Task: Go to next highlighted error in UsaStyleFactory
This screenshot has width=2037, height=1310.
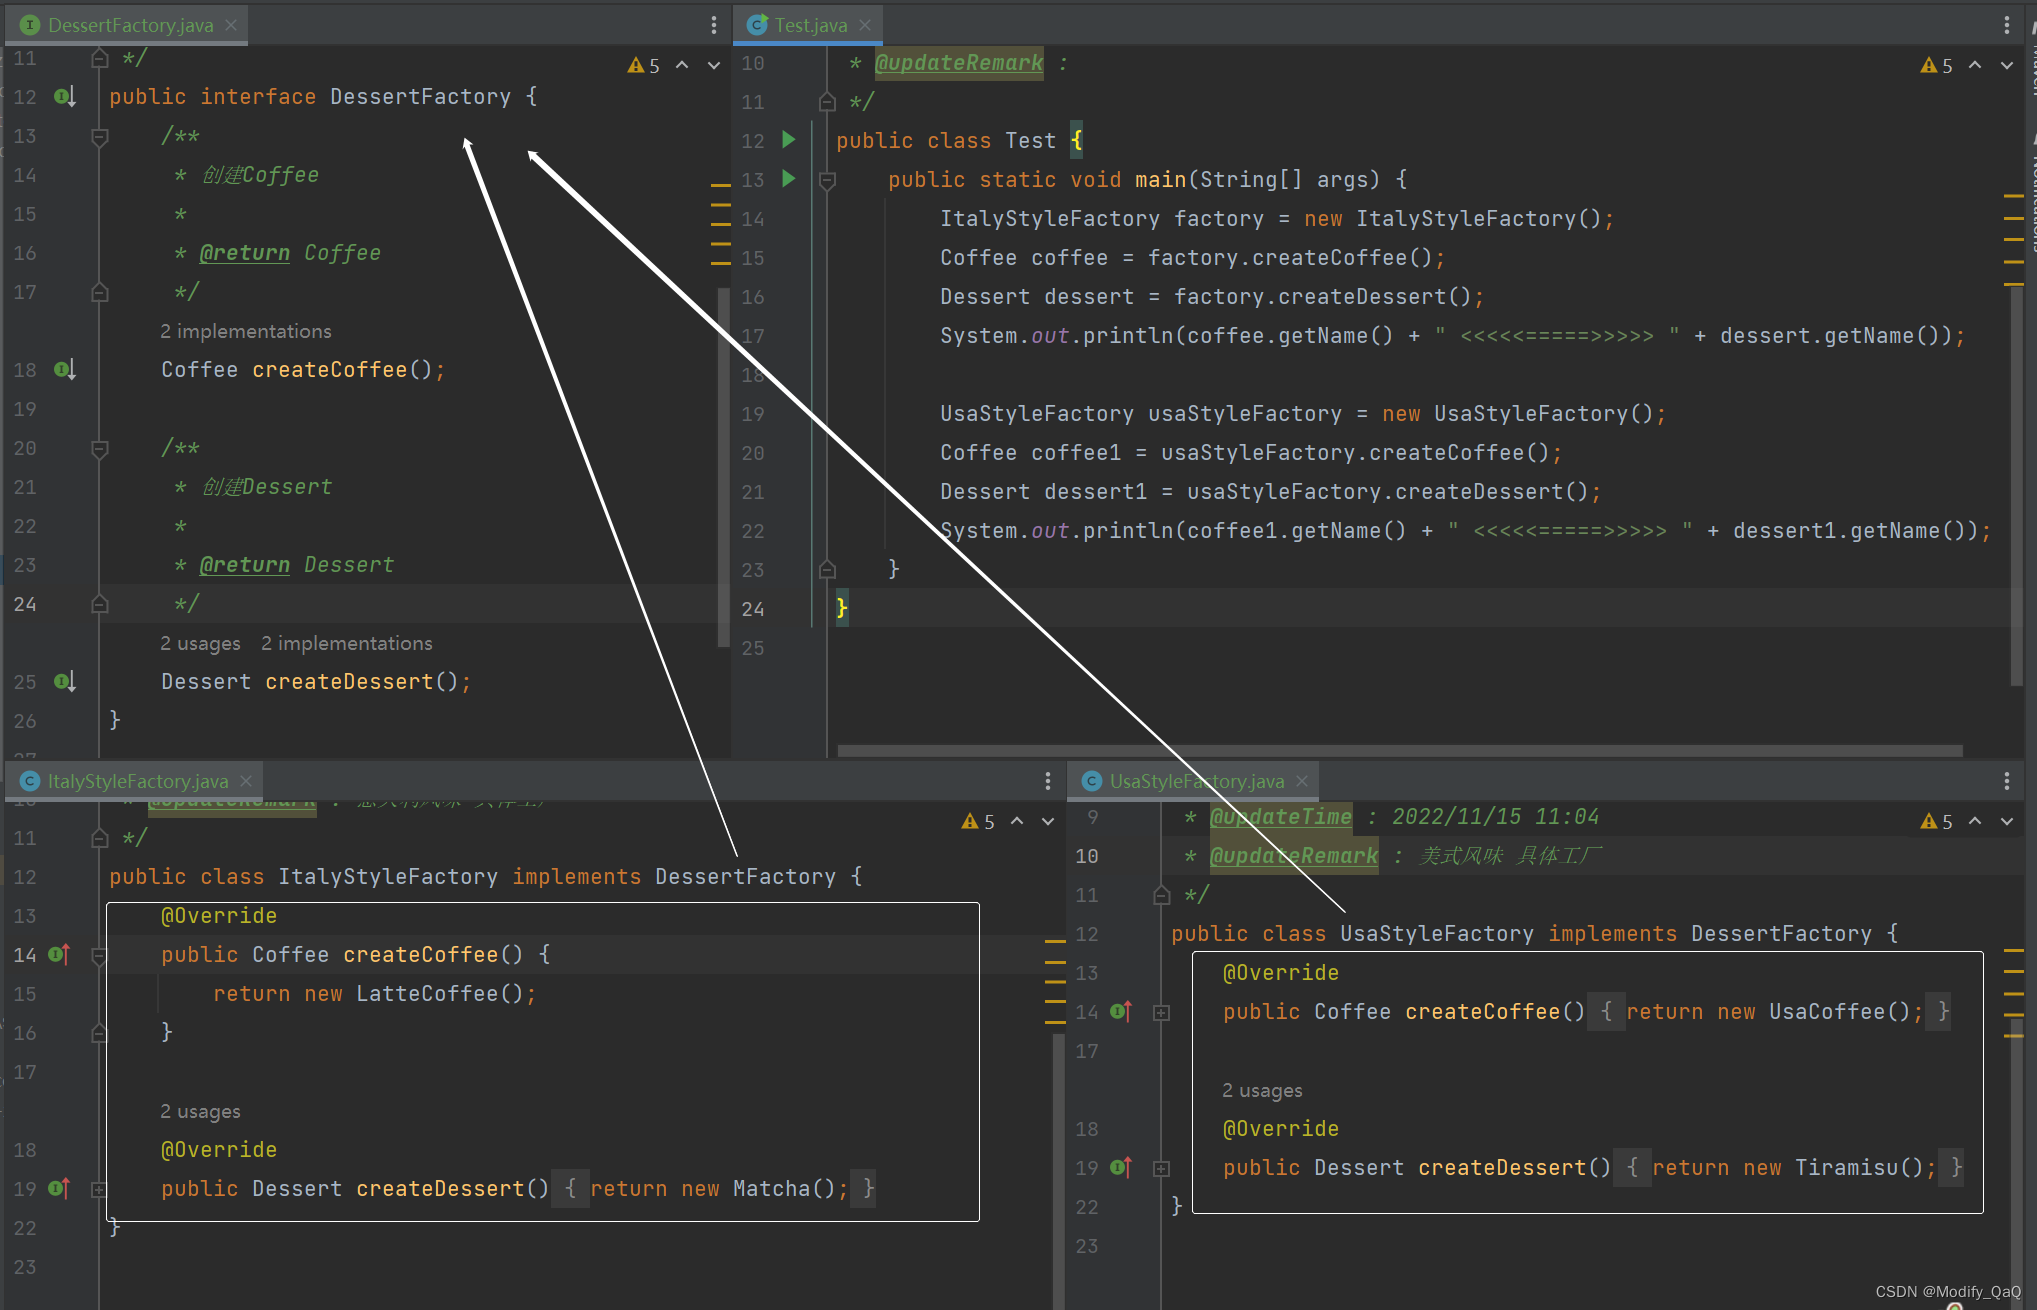Action: point(2006,822)
